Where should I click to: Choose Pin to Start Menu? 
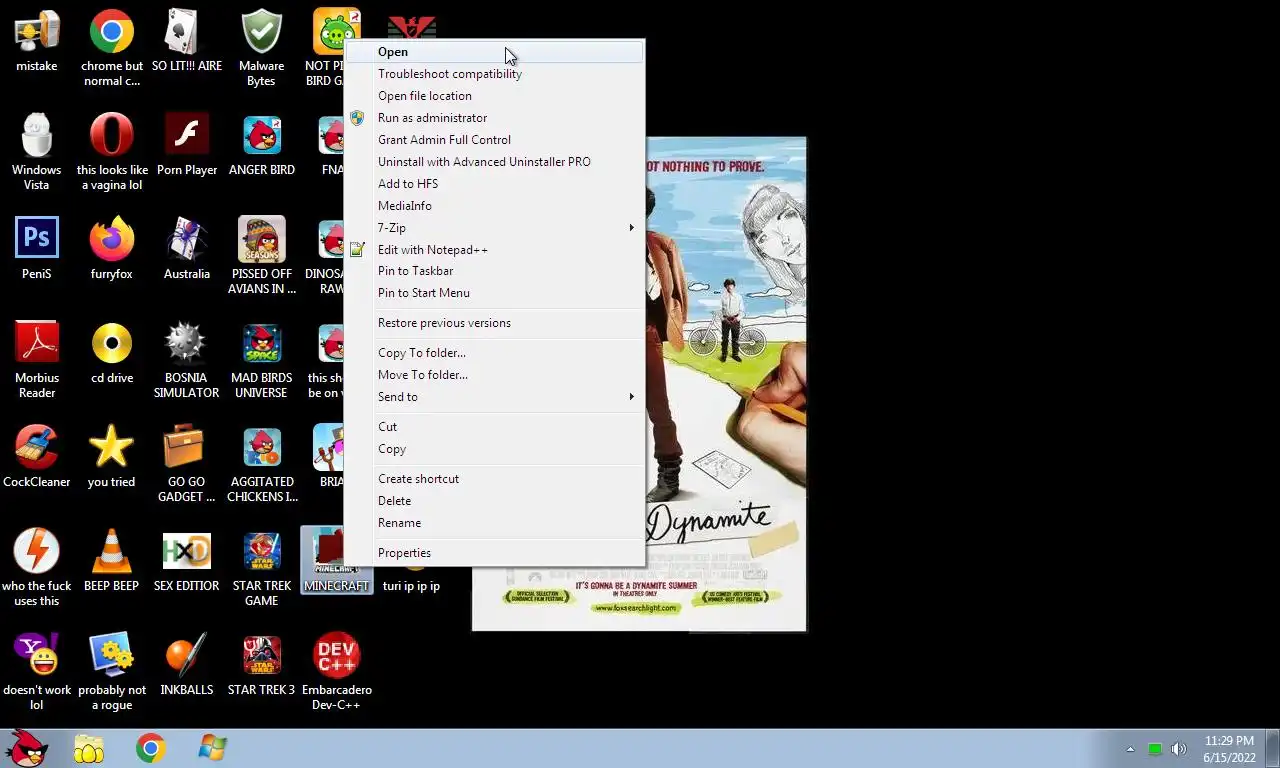pyautogui.click(x=494, y=293)
